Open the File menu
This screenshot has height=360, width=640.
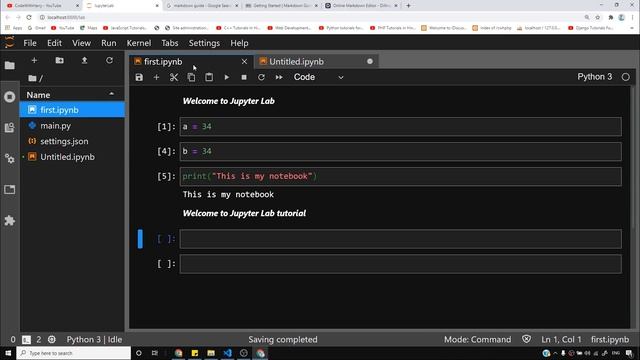click(30, 43)
